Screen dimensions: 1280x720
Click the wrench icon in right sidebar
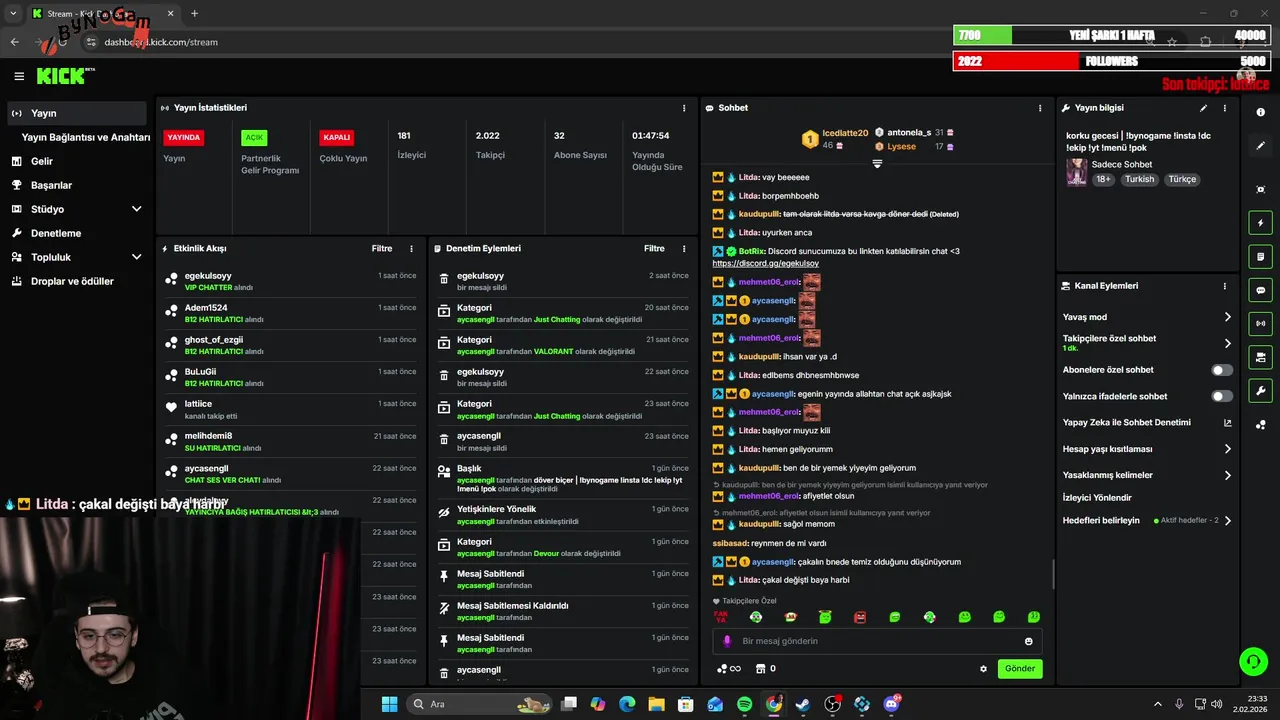tap(1261, 391)
